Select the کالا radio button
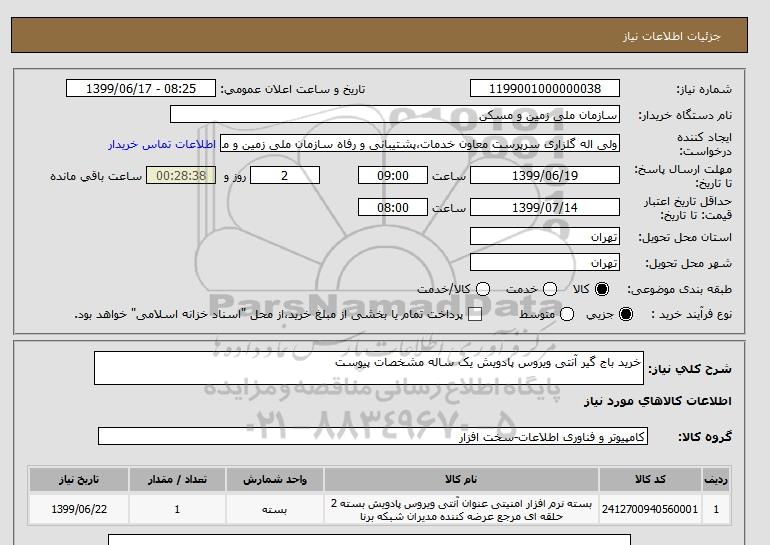This screenshot has height=545, width=770. 602,289
